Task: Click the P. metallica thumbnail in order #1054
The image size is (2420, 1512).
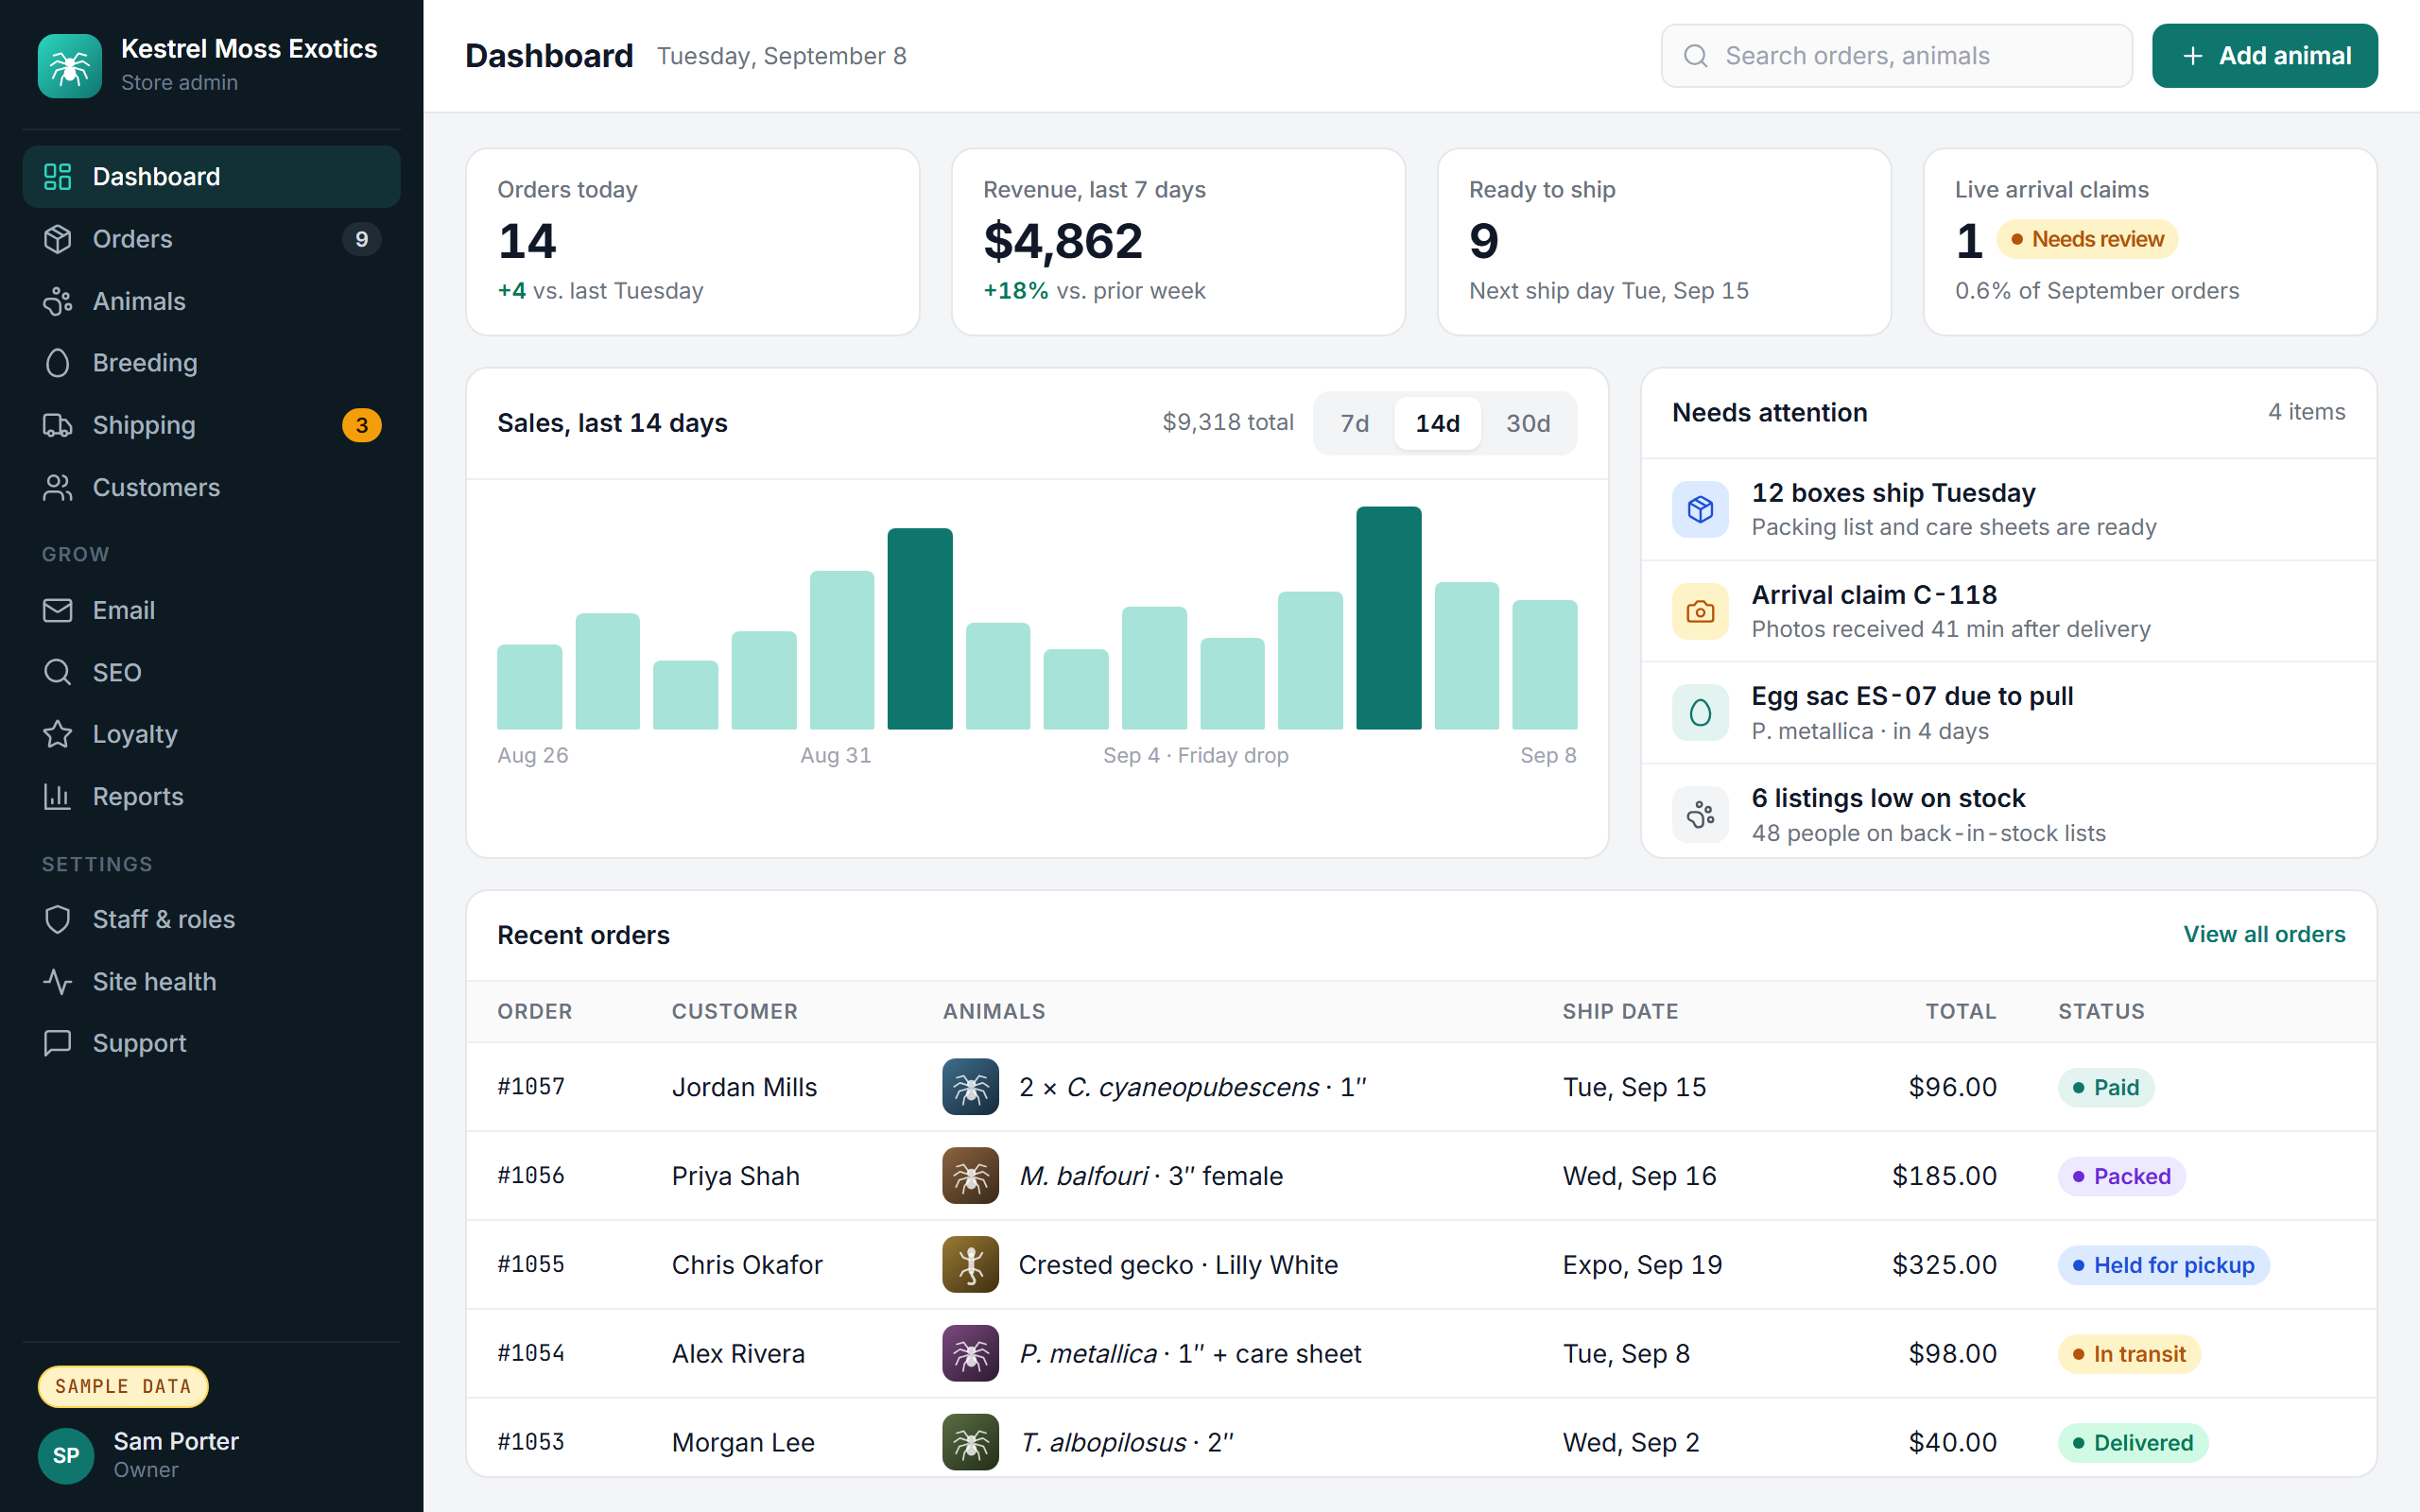Action: (970, 1353)
